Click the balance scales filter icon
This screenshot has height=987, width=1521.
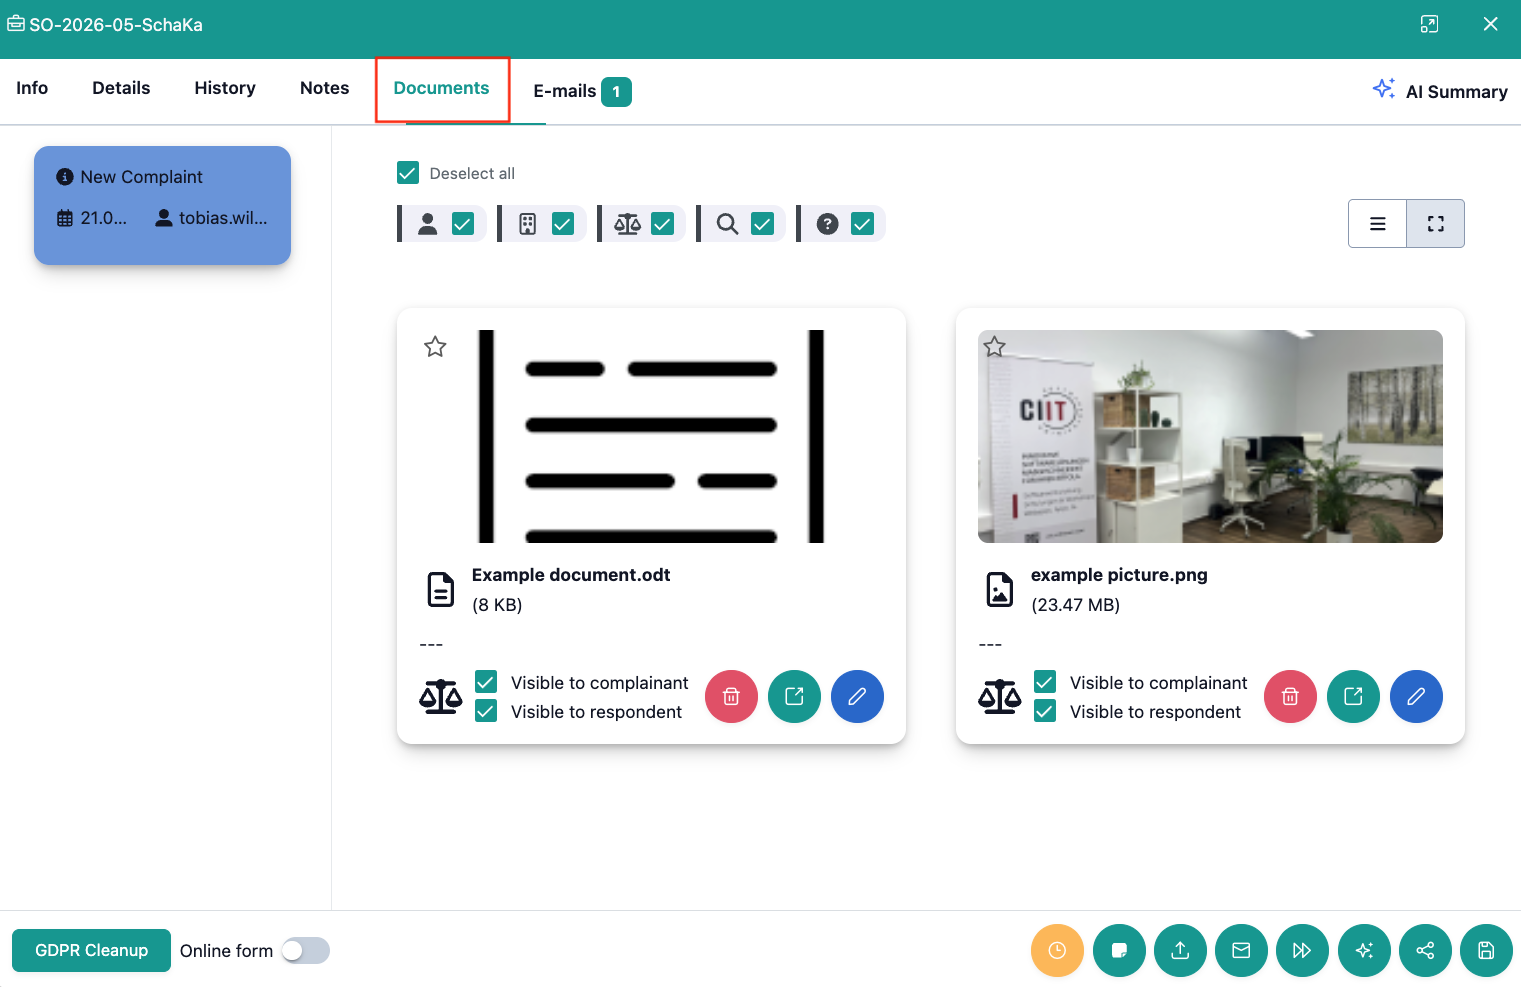628,224
